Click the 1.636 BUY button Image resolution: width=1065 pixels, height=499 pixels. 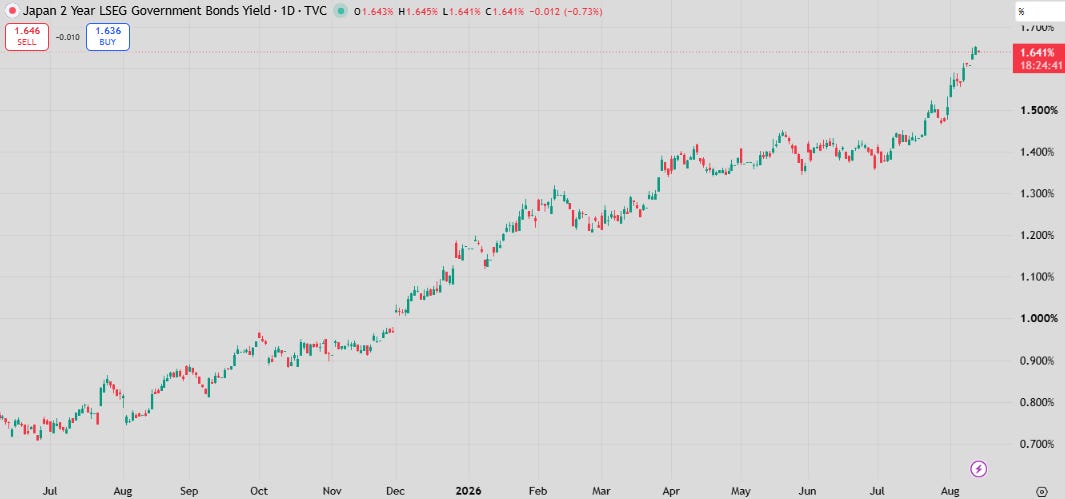click(x=108, y=37)
